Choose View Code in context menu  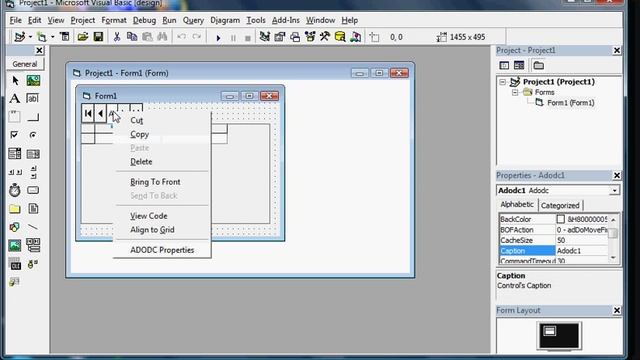pyautogui.click(x=149, y=216)
